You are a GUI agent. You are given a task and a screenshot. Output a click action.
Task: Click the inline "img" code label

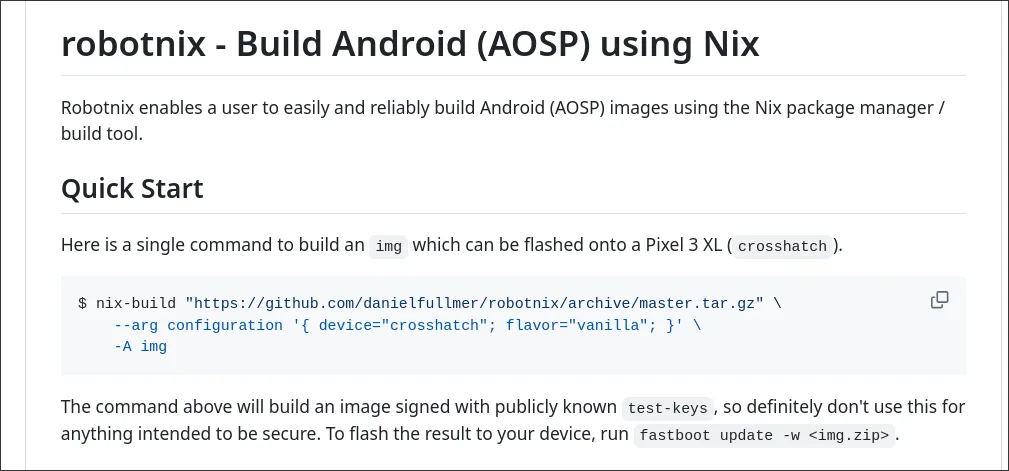click(x=388, y=246)
